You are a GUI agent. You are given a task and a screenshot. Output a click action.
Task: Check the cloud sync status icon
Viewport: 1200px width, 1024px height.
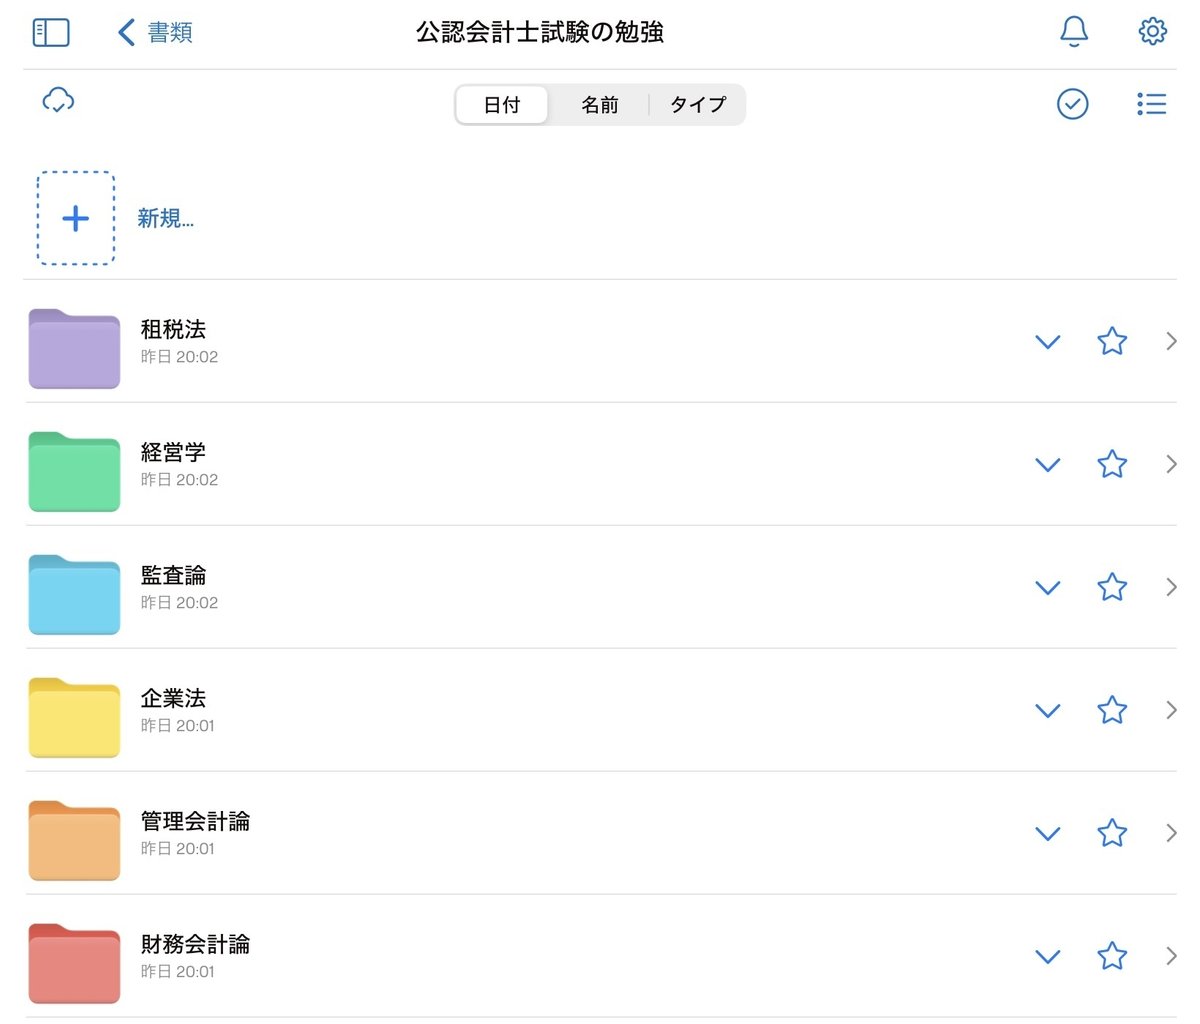click(x=58, y=100)
